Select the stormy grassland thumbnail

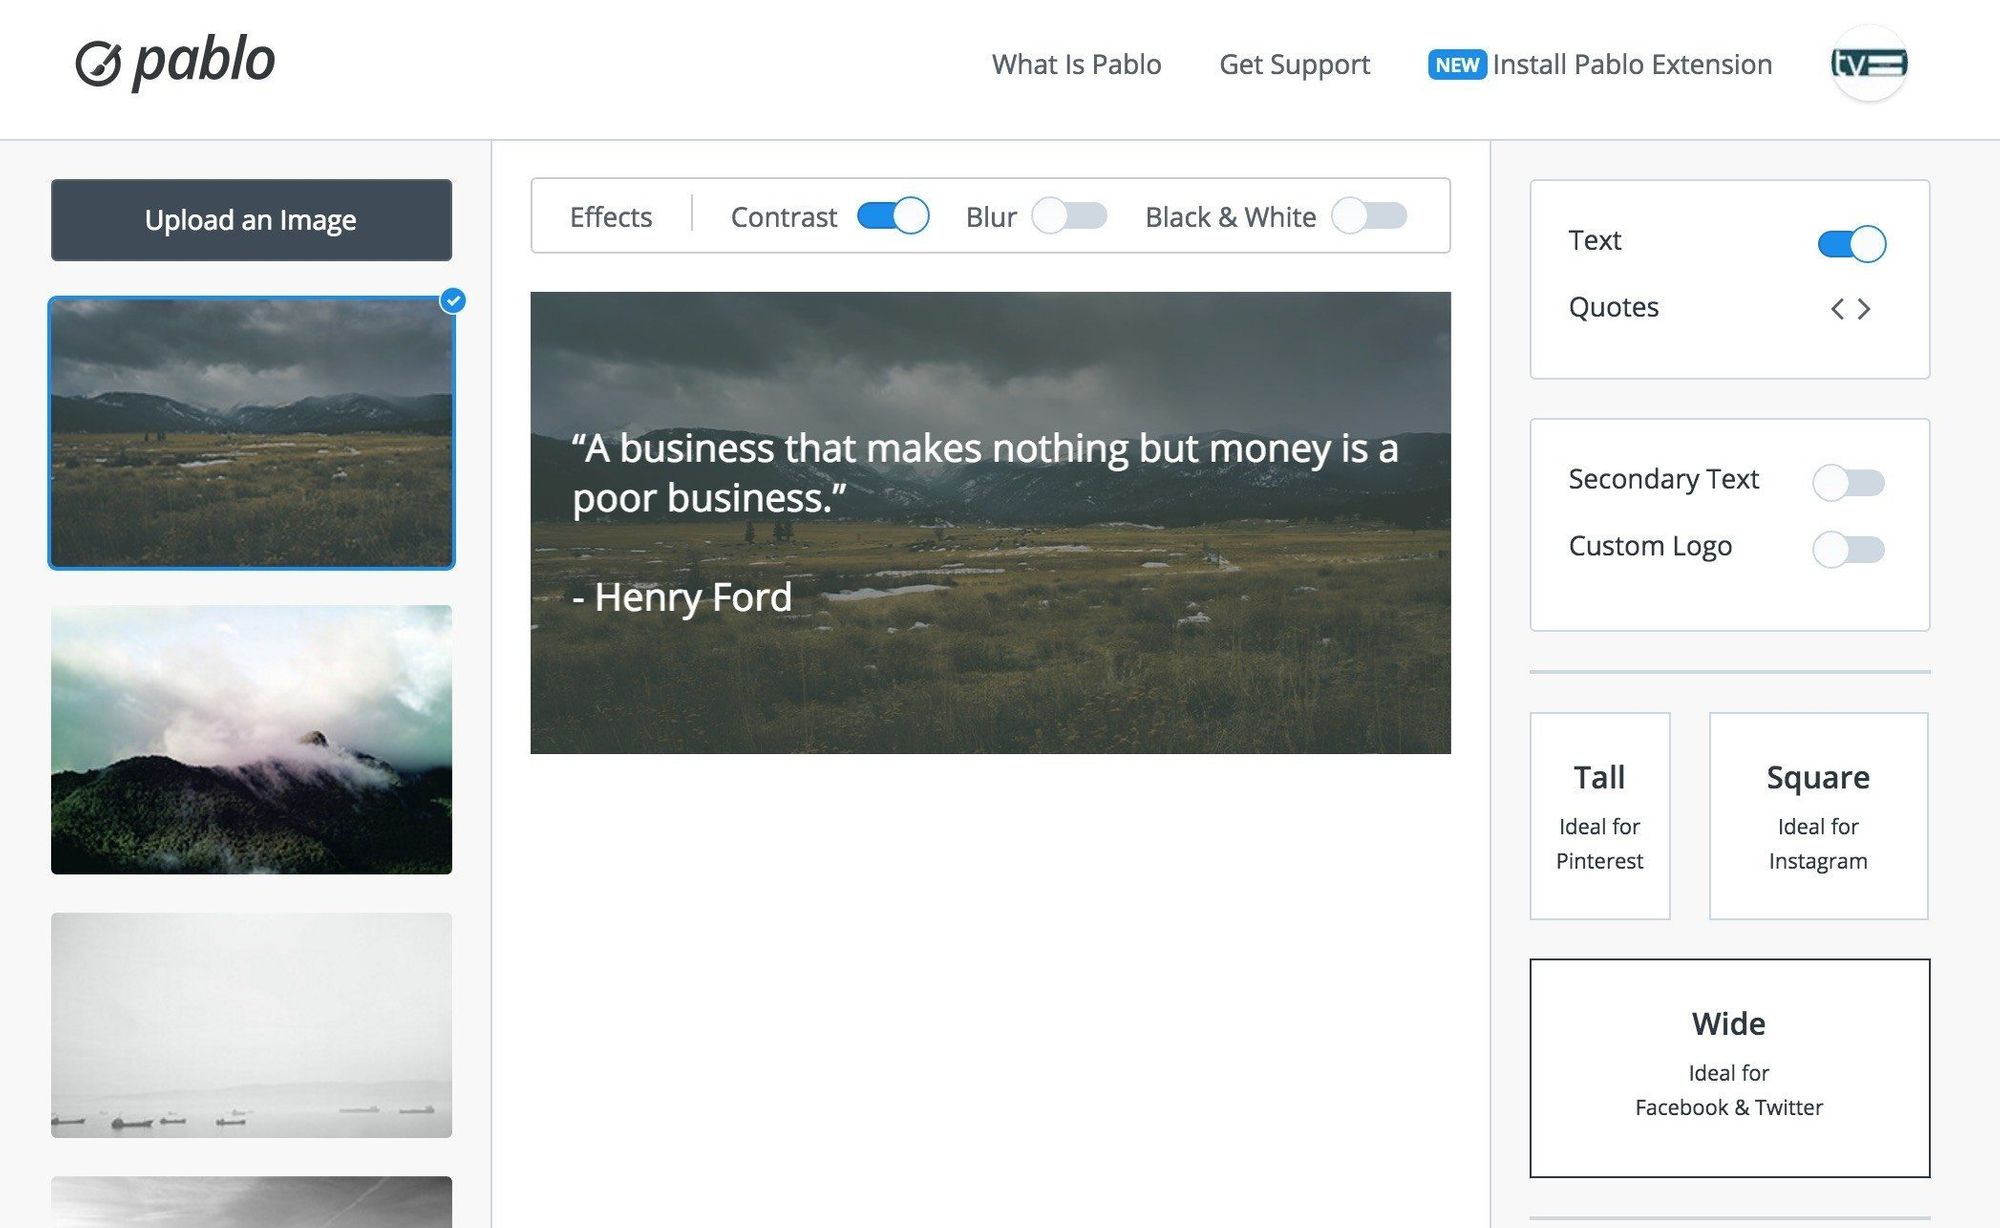pyautogui.click(x=251, y=433)
